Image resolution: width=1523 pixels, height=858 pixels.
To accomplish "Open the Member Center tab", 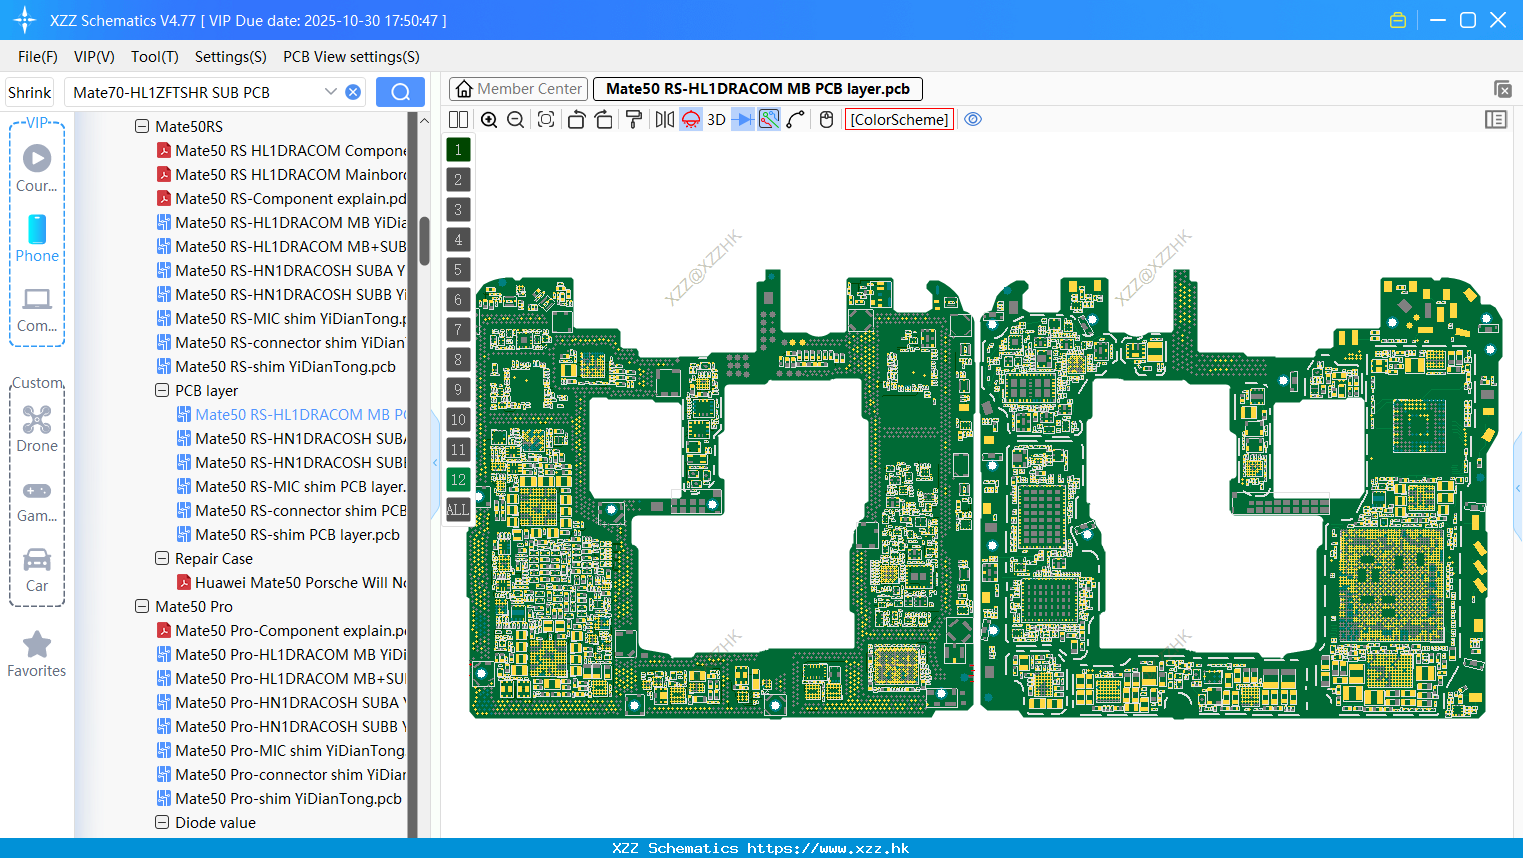I will coord(518,89).
